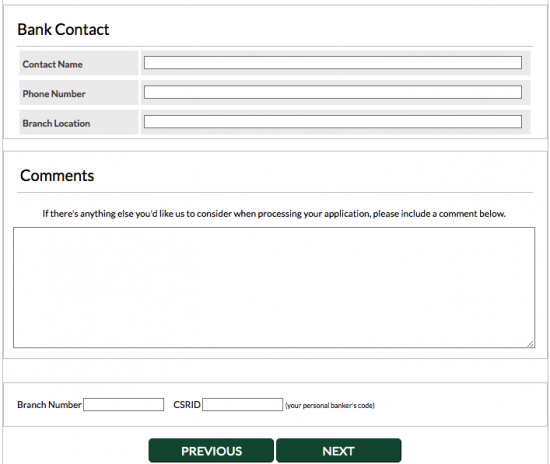Click the Contact Name input field

tap(333, 63)
